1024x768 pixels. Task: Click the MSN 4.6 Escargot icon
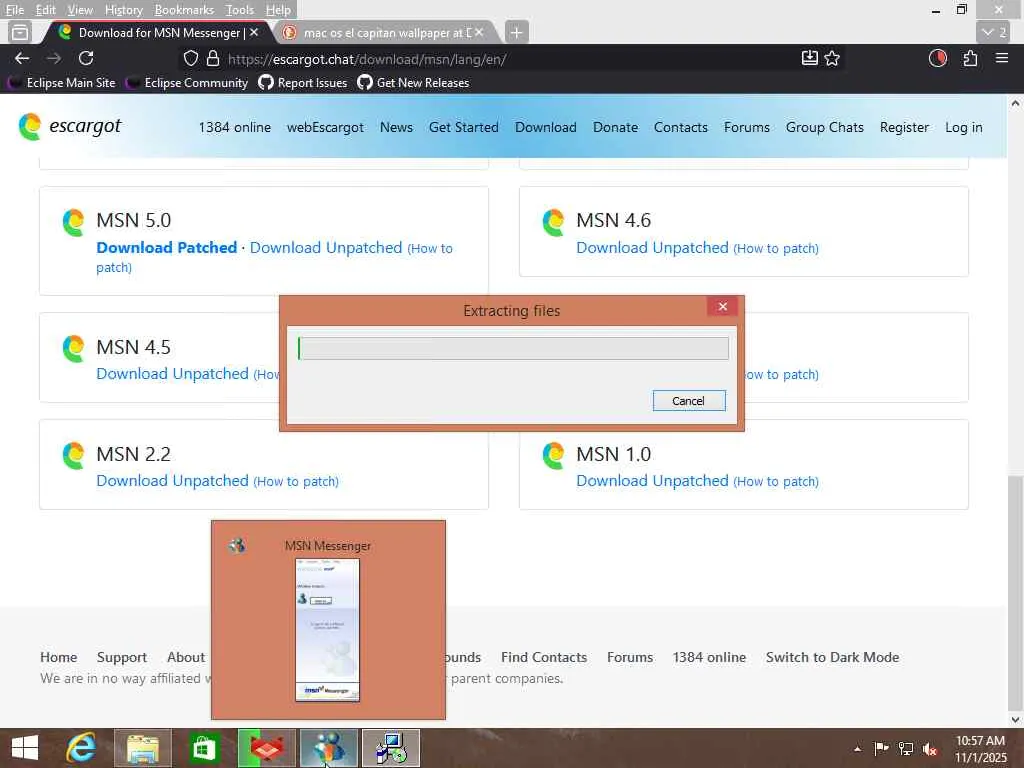[553, 222]
